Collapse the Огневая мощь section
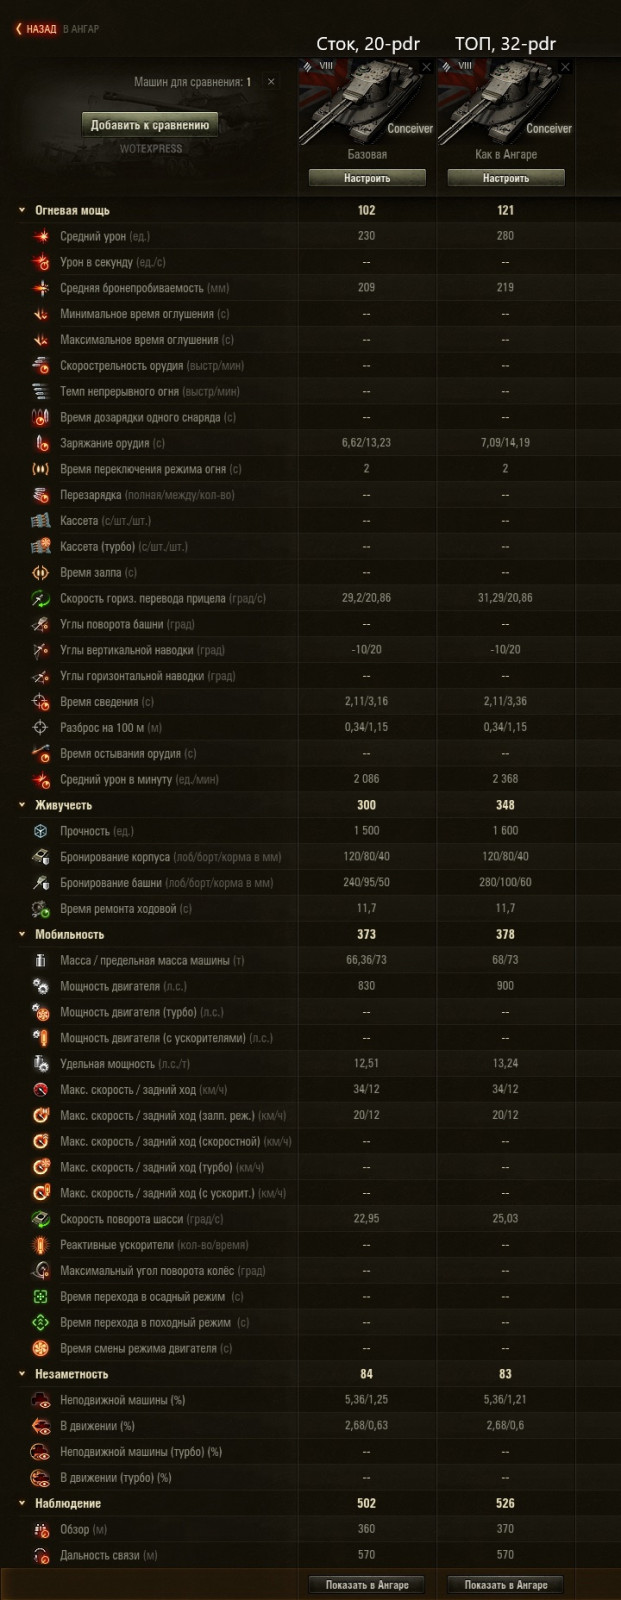The width and height of the screenshot is (621, 1600). pyautogui.click(x=22, y=211)
